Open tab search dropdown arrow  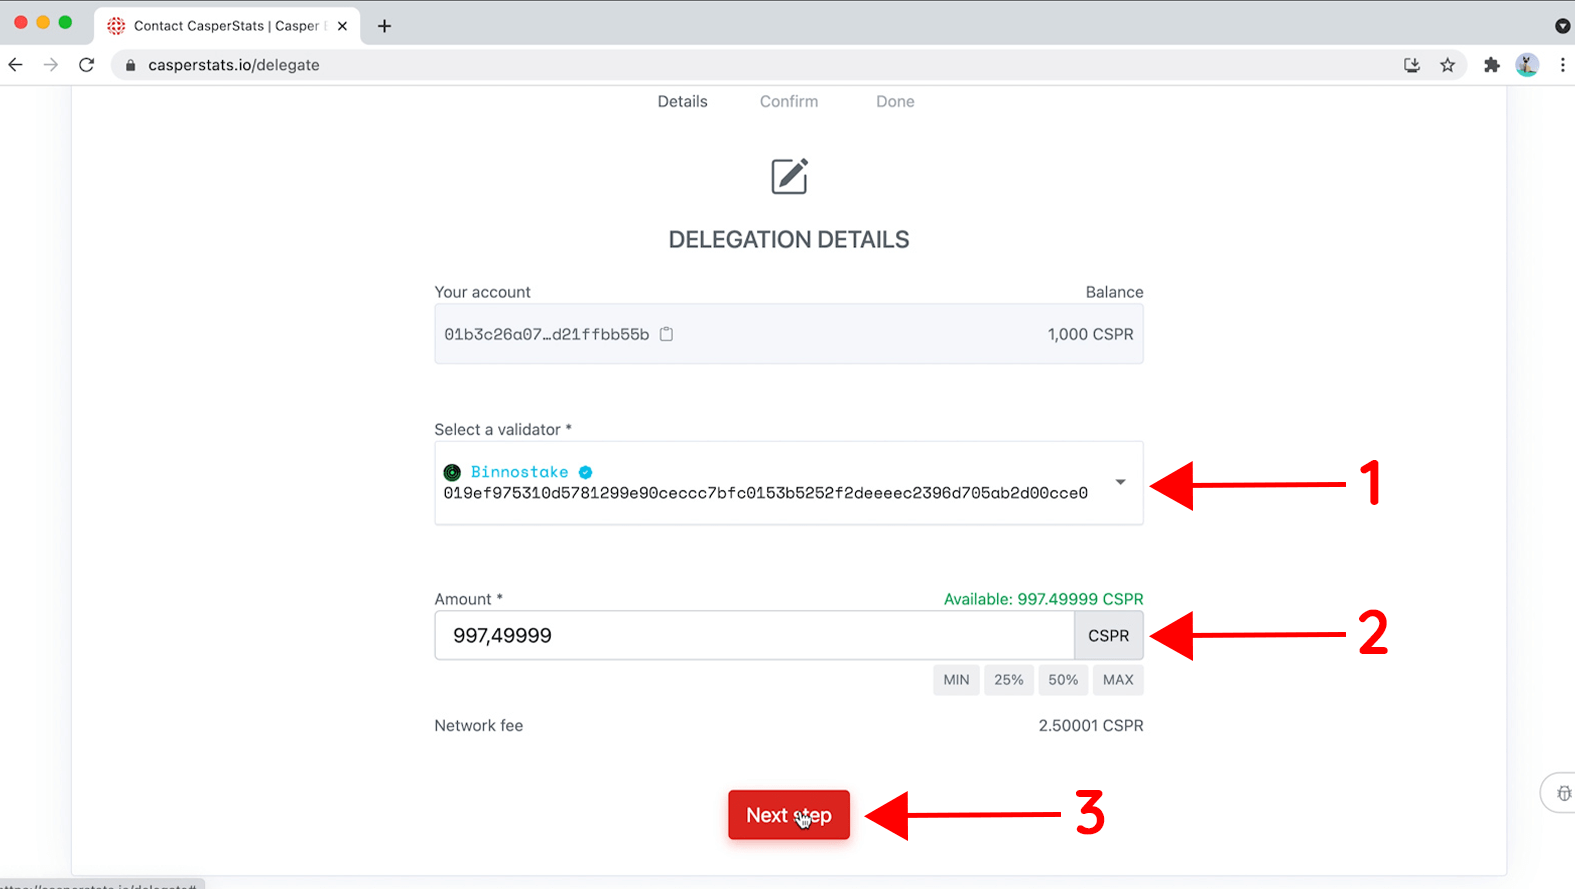(x=1562, y=26)
